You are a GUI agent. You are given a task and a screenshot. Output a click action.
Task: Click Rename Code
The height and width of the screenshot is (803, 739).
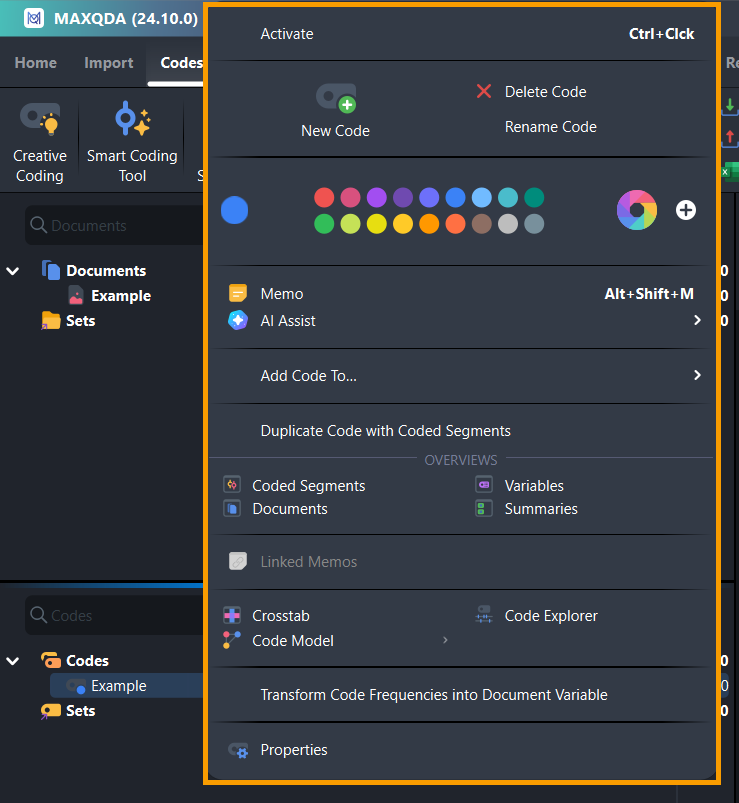tap(550, 127)
